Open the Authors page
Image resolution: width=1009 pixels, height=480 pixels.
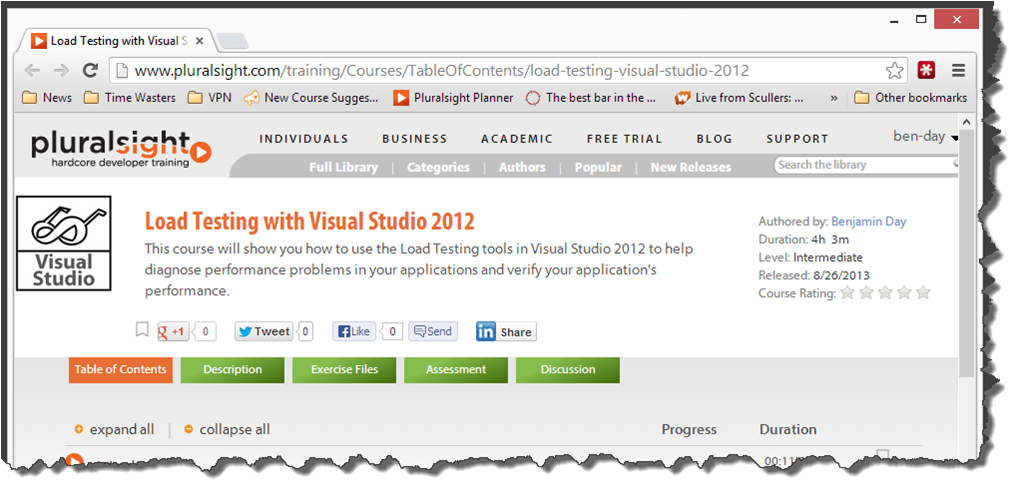pyautogui.click(x=522, y=167)
